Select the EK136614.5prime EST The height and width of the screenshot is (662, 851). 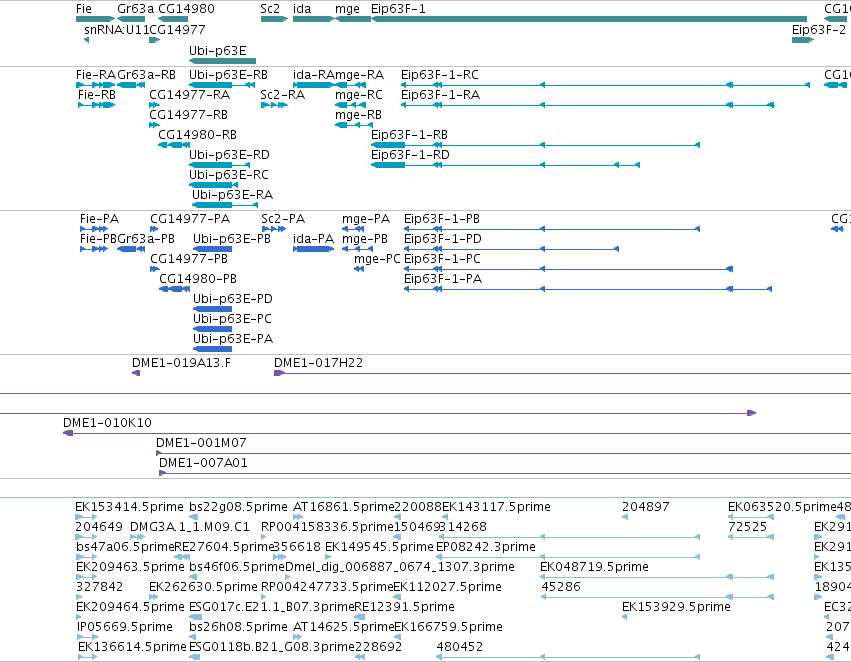click(87, 657)
